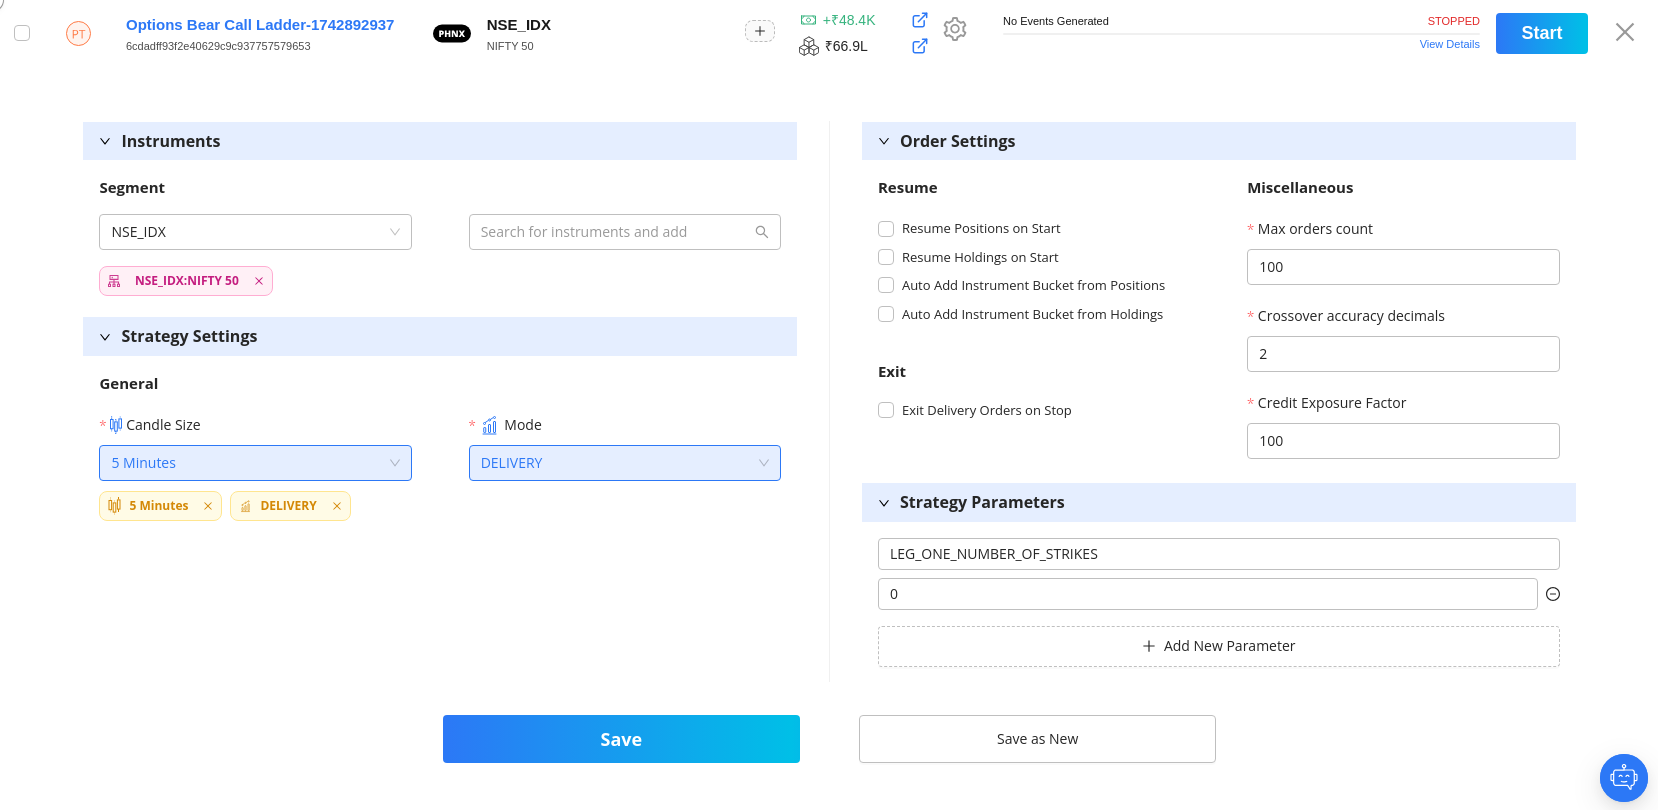1658x810 pixels.
Task: Click the plus icon beside NSE_IDX
Action: pos(760,31)
